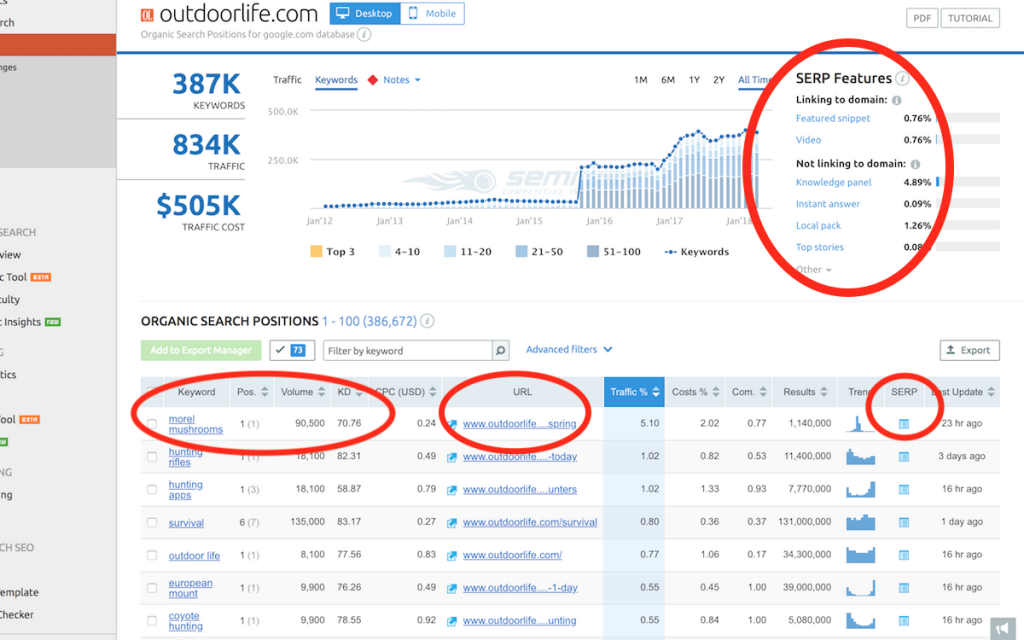Screen dimensions: 1024x640
Task: Set chart range to 1M
Action: [x=641, y=80]
